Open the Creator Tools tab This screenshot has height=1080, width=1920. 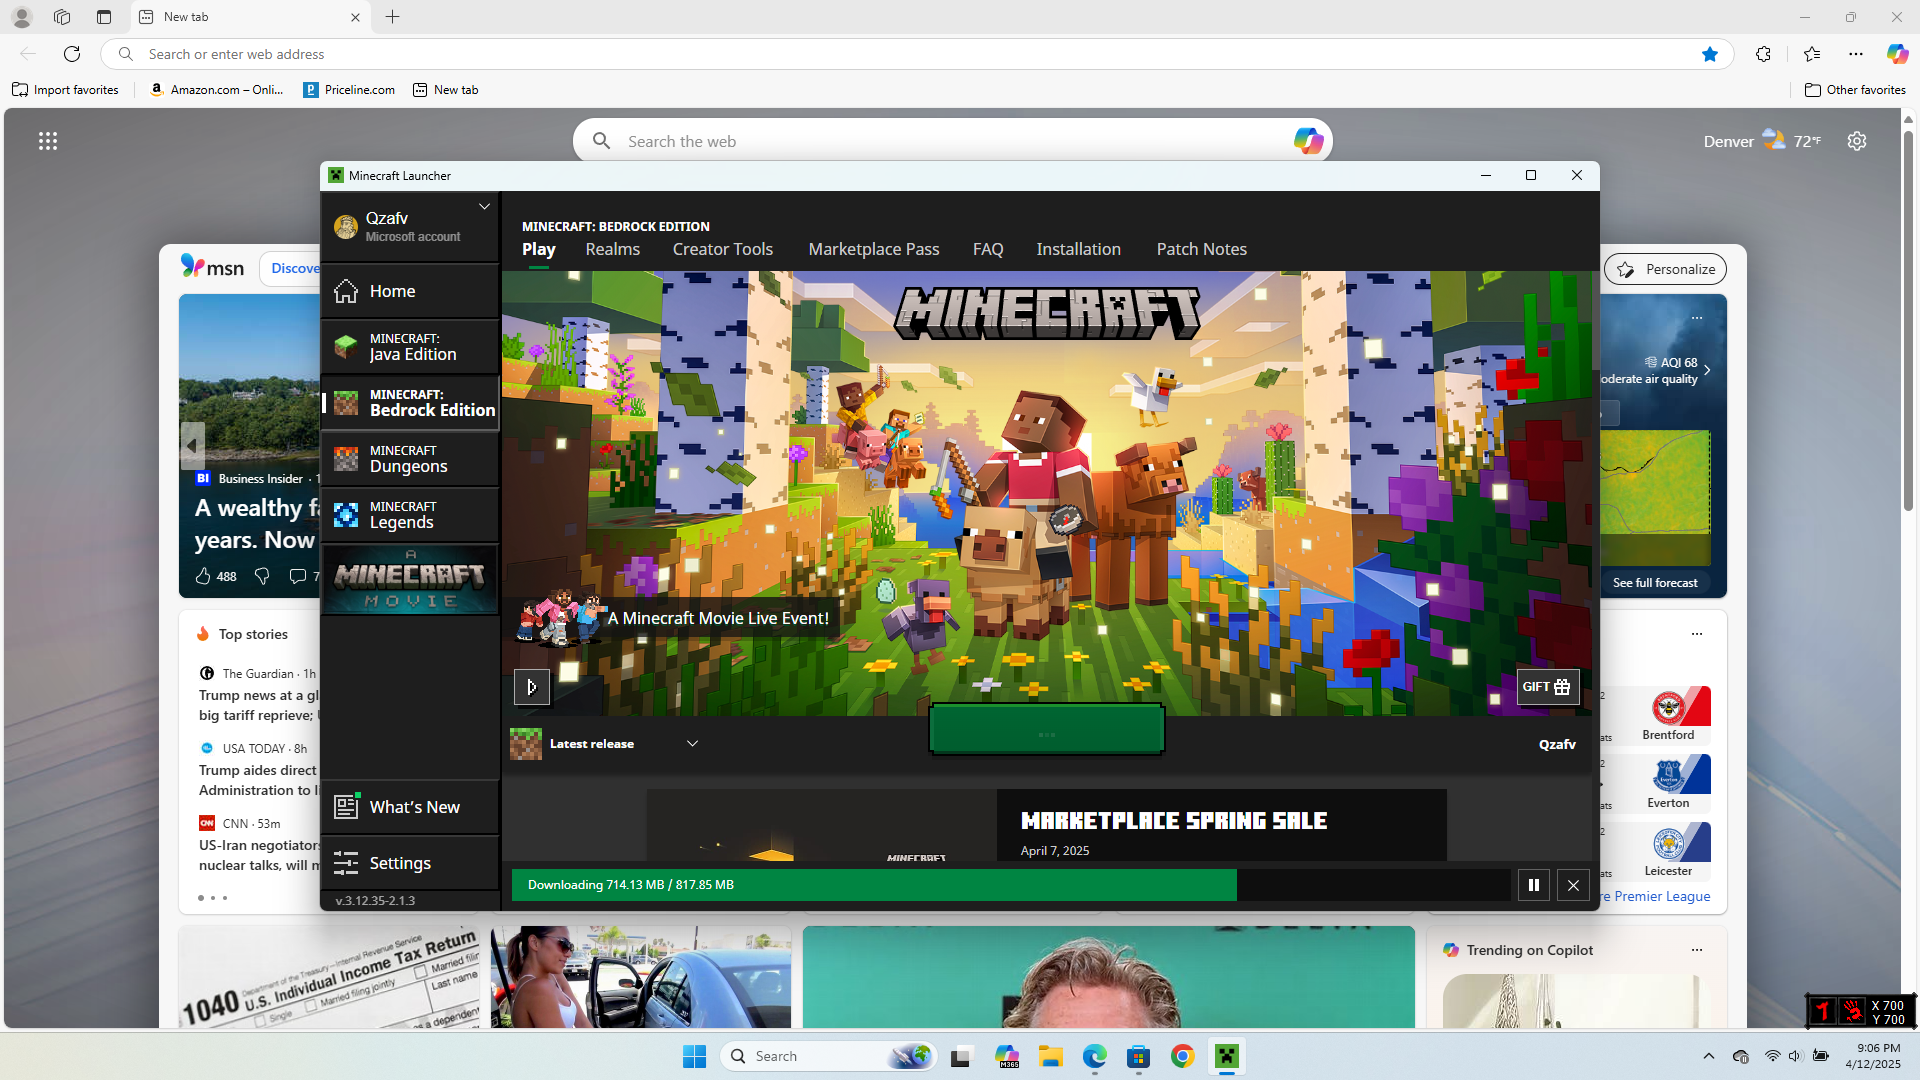point(722,250)
